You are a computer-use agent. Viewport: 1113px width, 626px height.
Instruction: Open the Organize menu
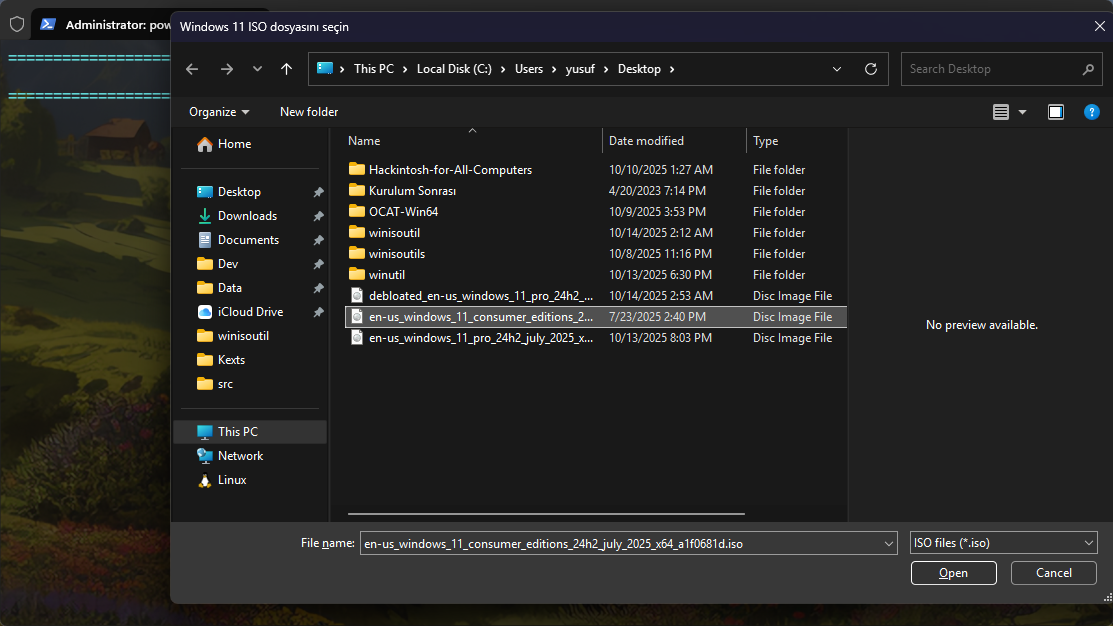tap(219, 111)
